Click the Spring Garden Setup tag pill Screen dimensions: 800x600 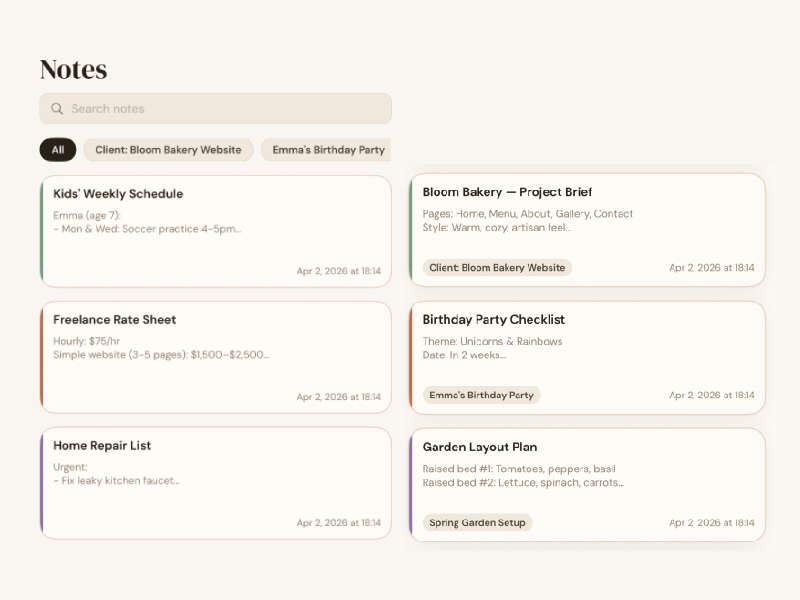point(477,522)
